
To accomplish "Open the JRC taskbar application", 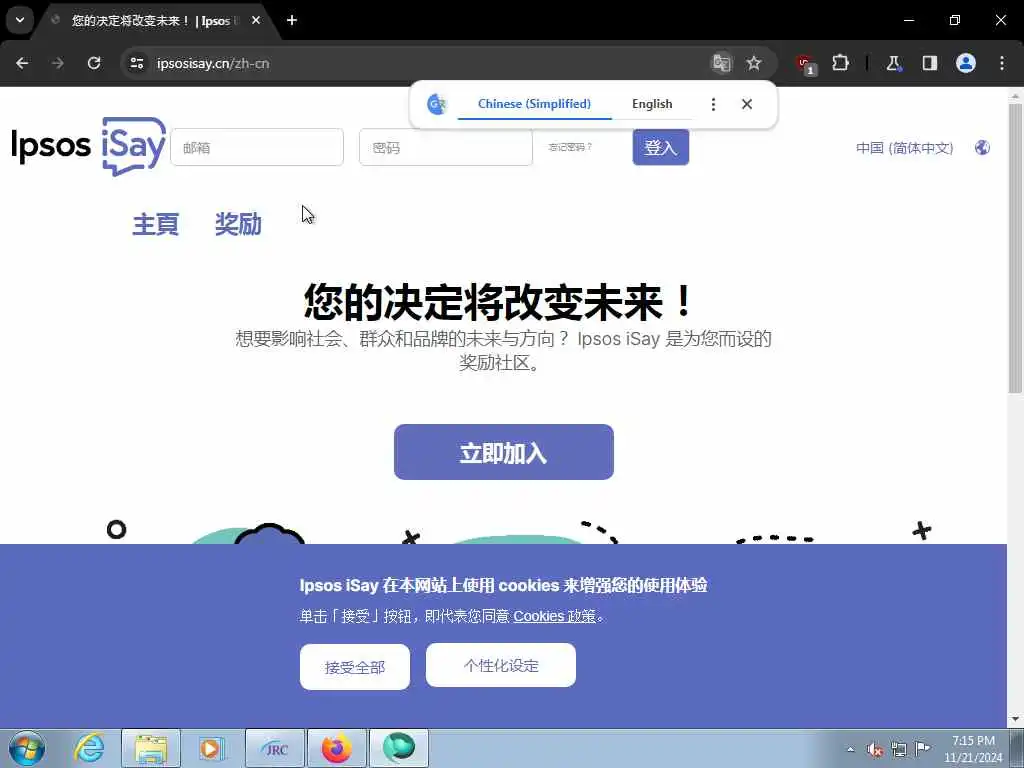I will [275, 748].
